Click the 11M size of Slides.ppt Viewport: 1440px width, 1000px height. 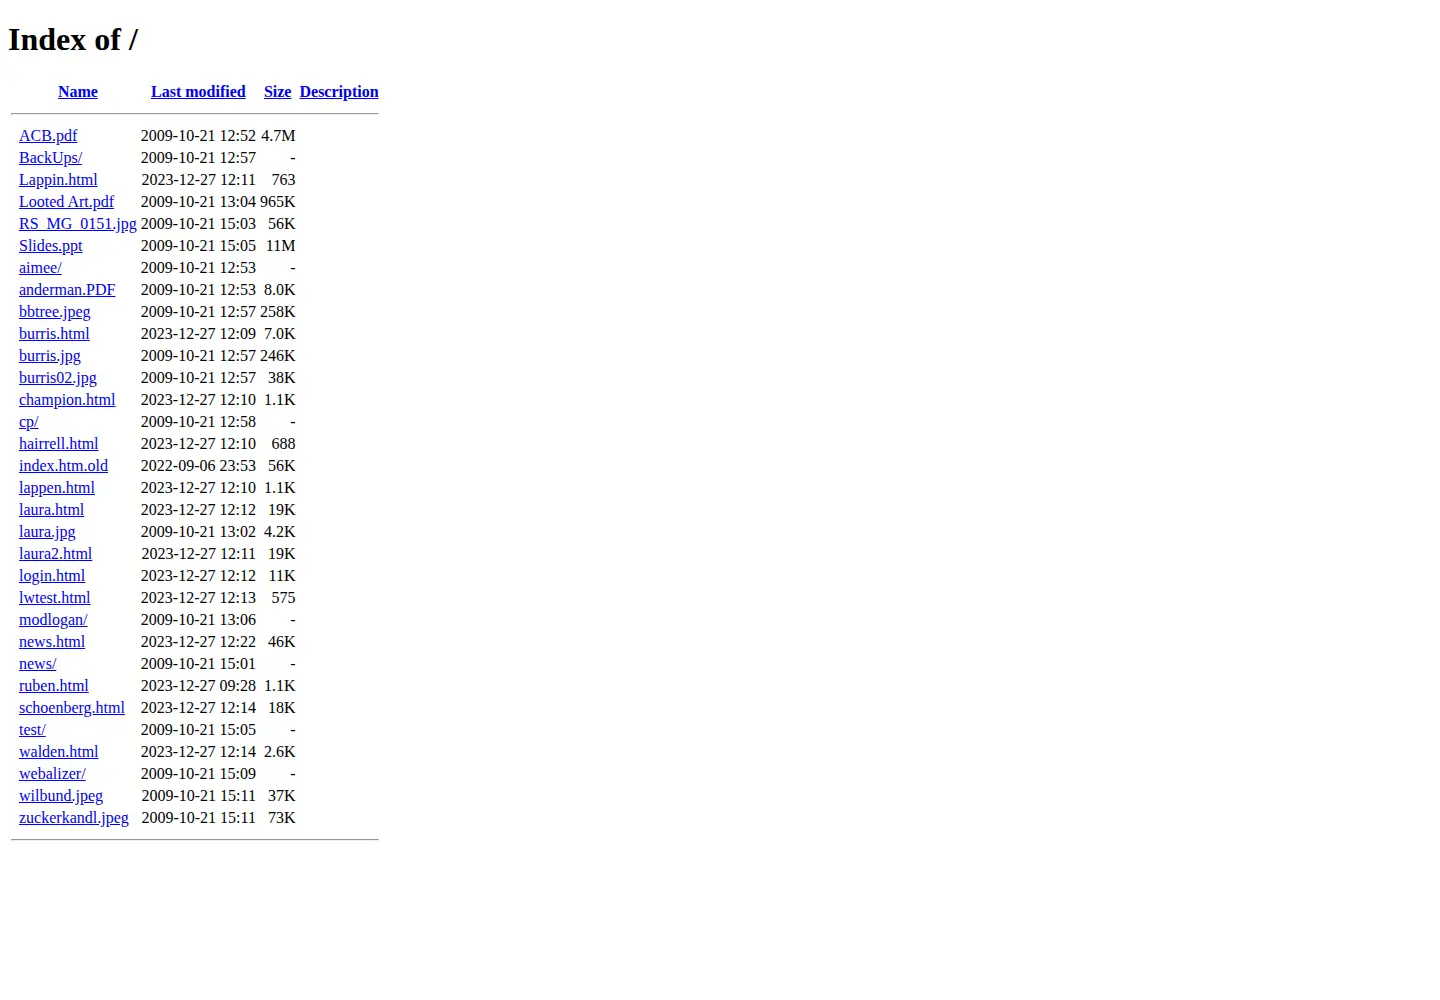pyautogui.click(x=281, y=246)
